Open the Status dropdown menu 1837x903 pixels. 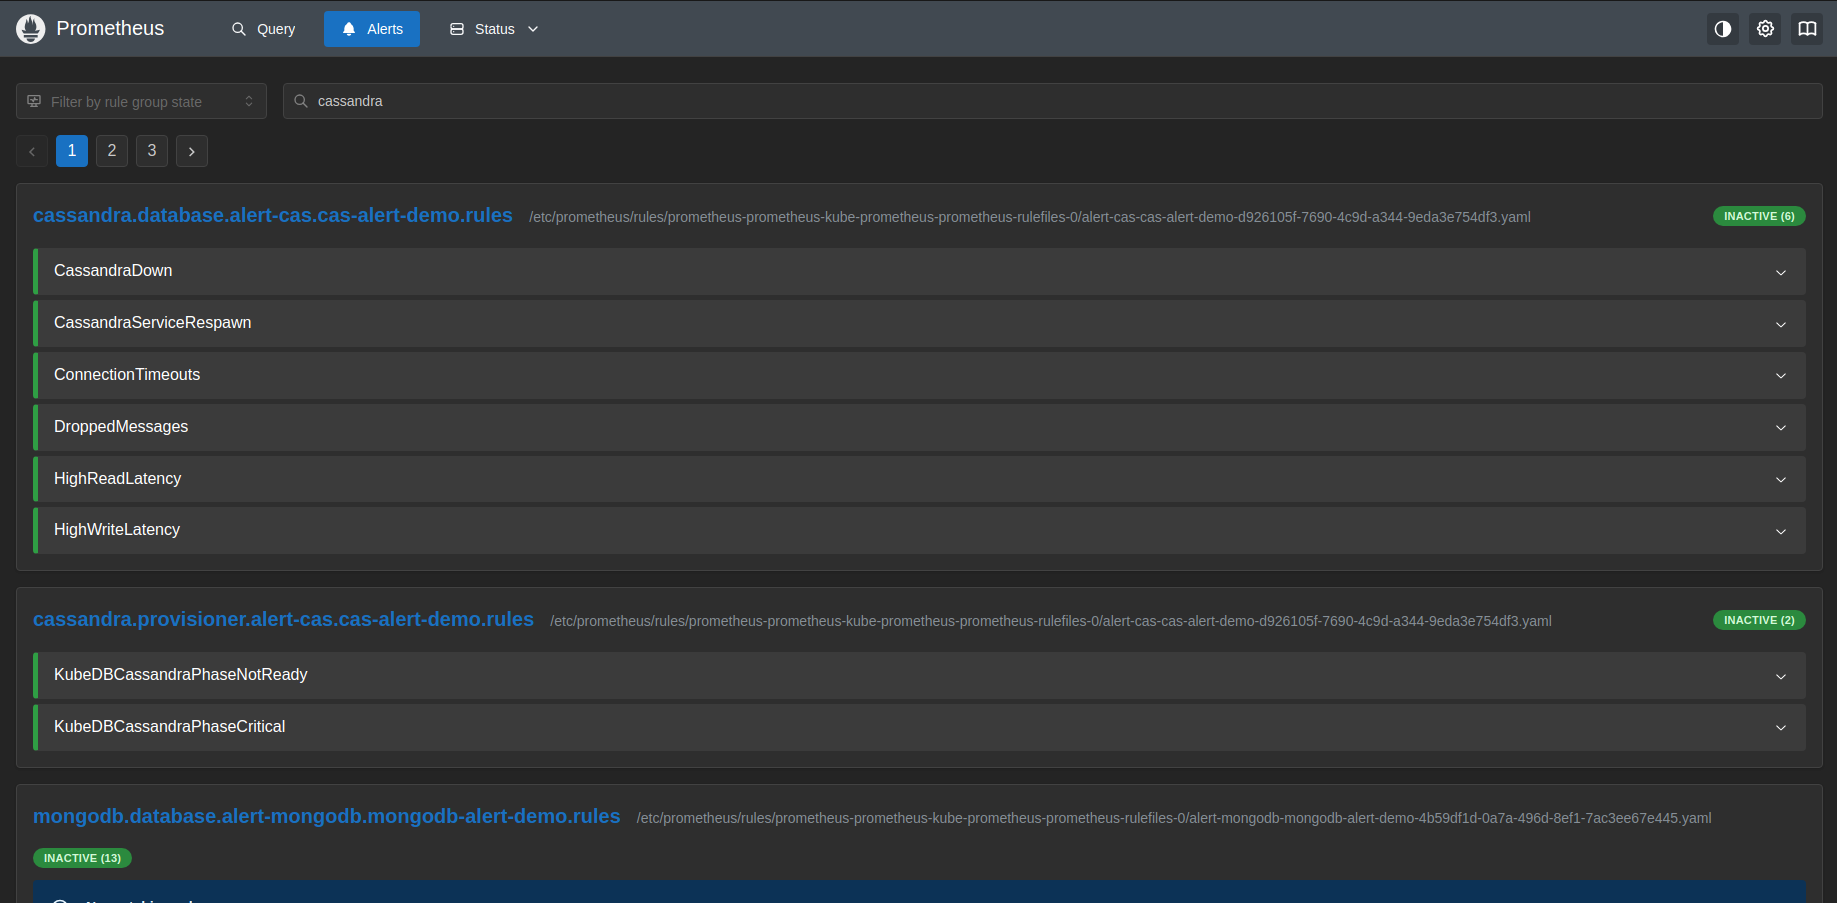495,29
